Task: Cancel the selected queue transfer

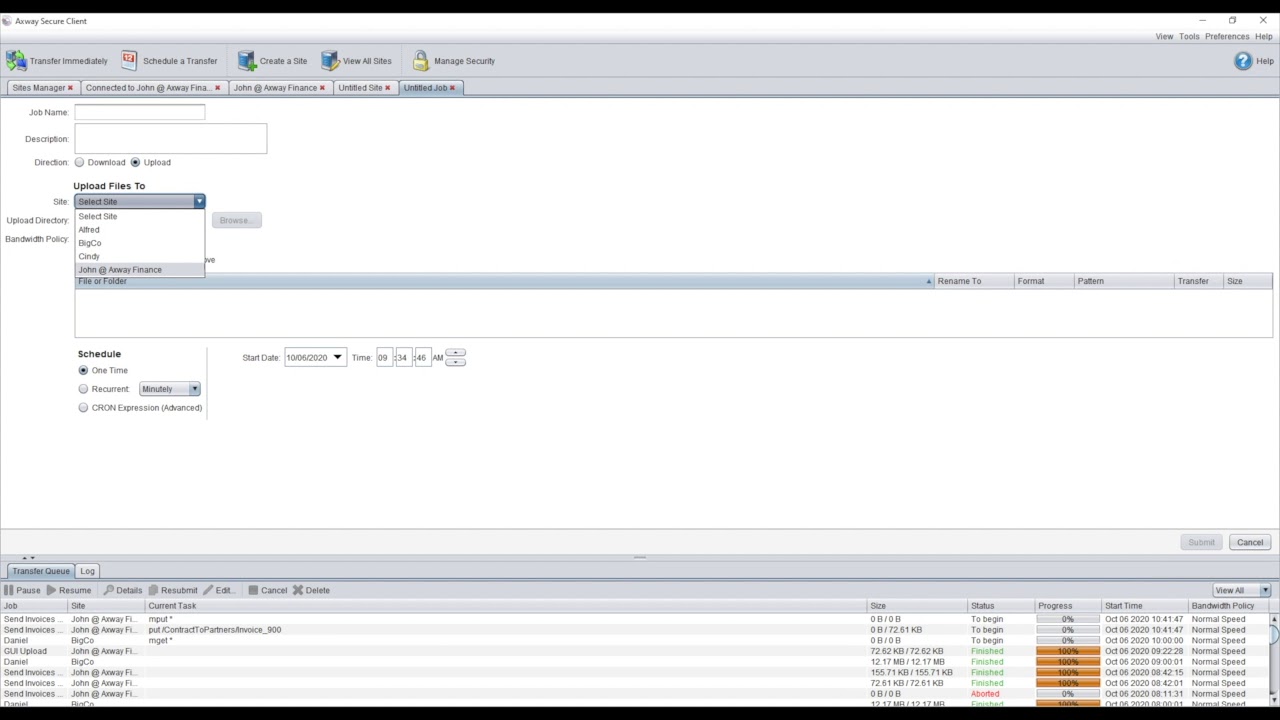Action: pos(268,590)
